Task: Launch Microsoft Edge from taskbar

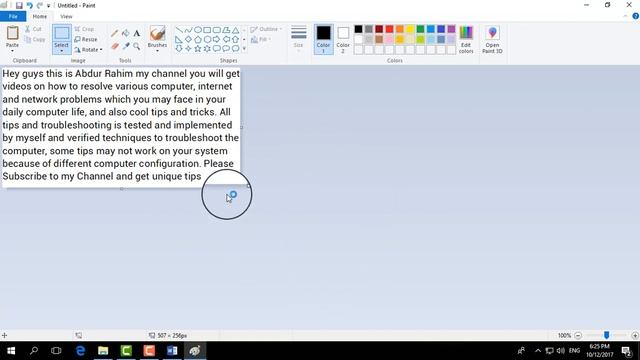Action: (80, 351)
